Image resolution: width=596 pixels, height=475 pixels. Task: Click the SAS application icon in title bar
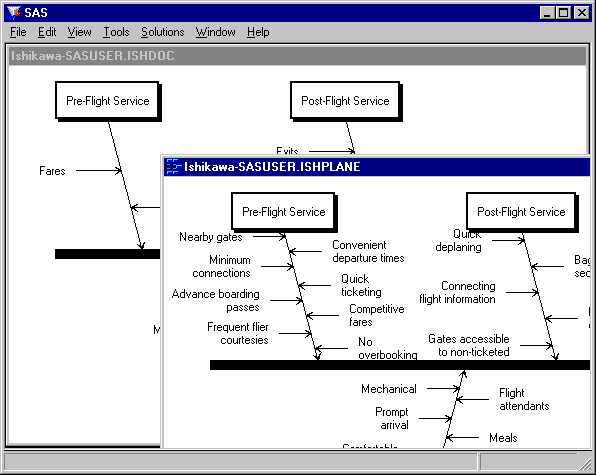click(x=14, y=13)
